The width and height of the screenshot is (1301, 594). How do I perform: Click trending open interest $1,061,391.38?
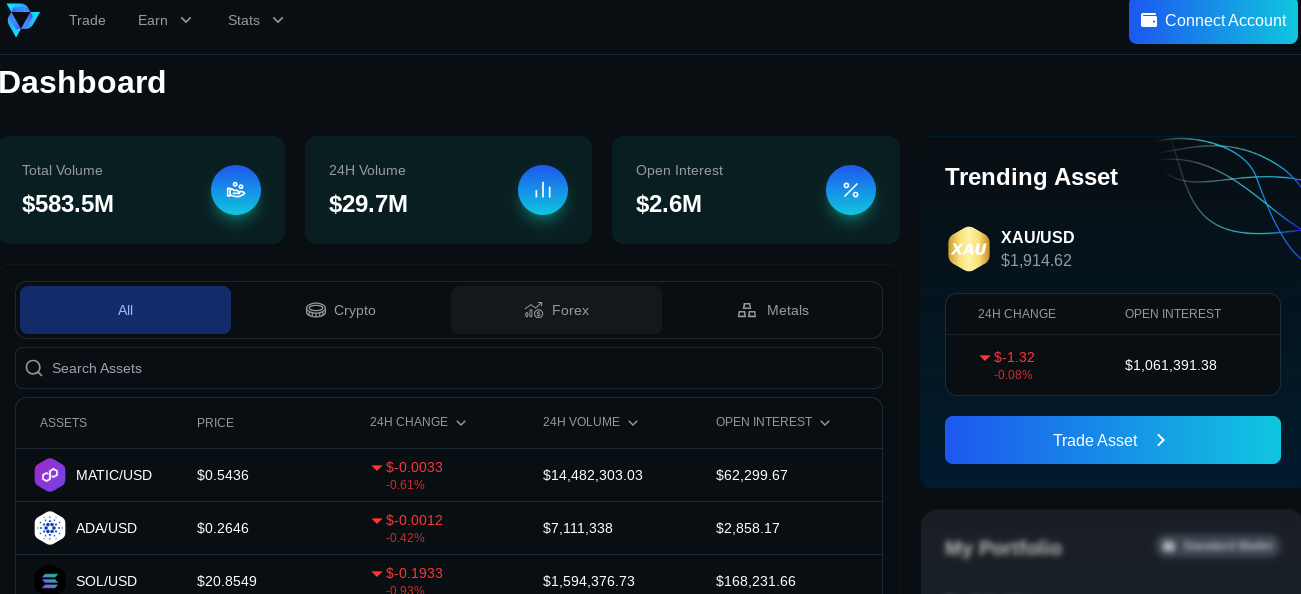click(1171, 365)
